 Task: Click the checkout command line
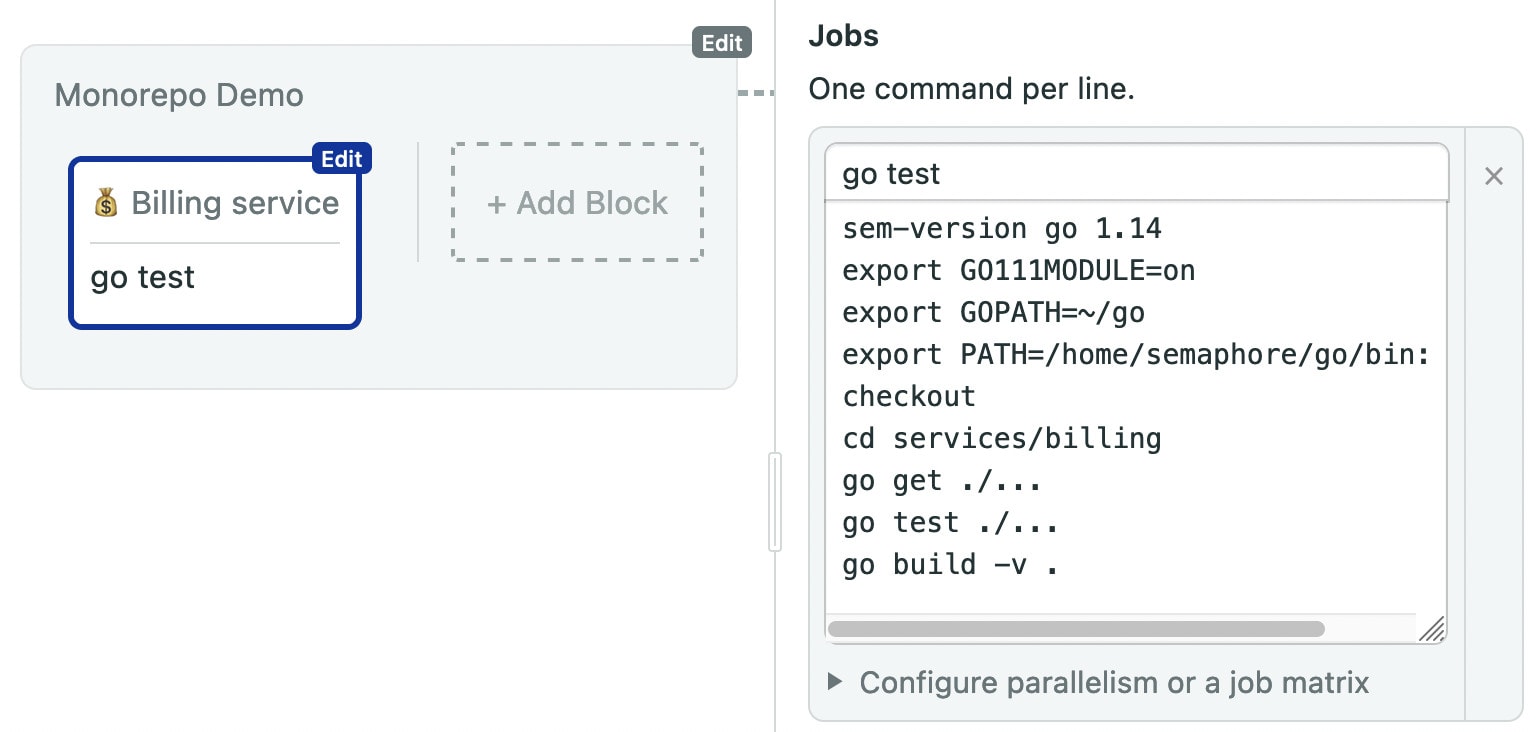coord(908,396)
